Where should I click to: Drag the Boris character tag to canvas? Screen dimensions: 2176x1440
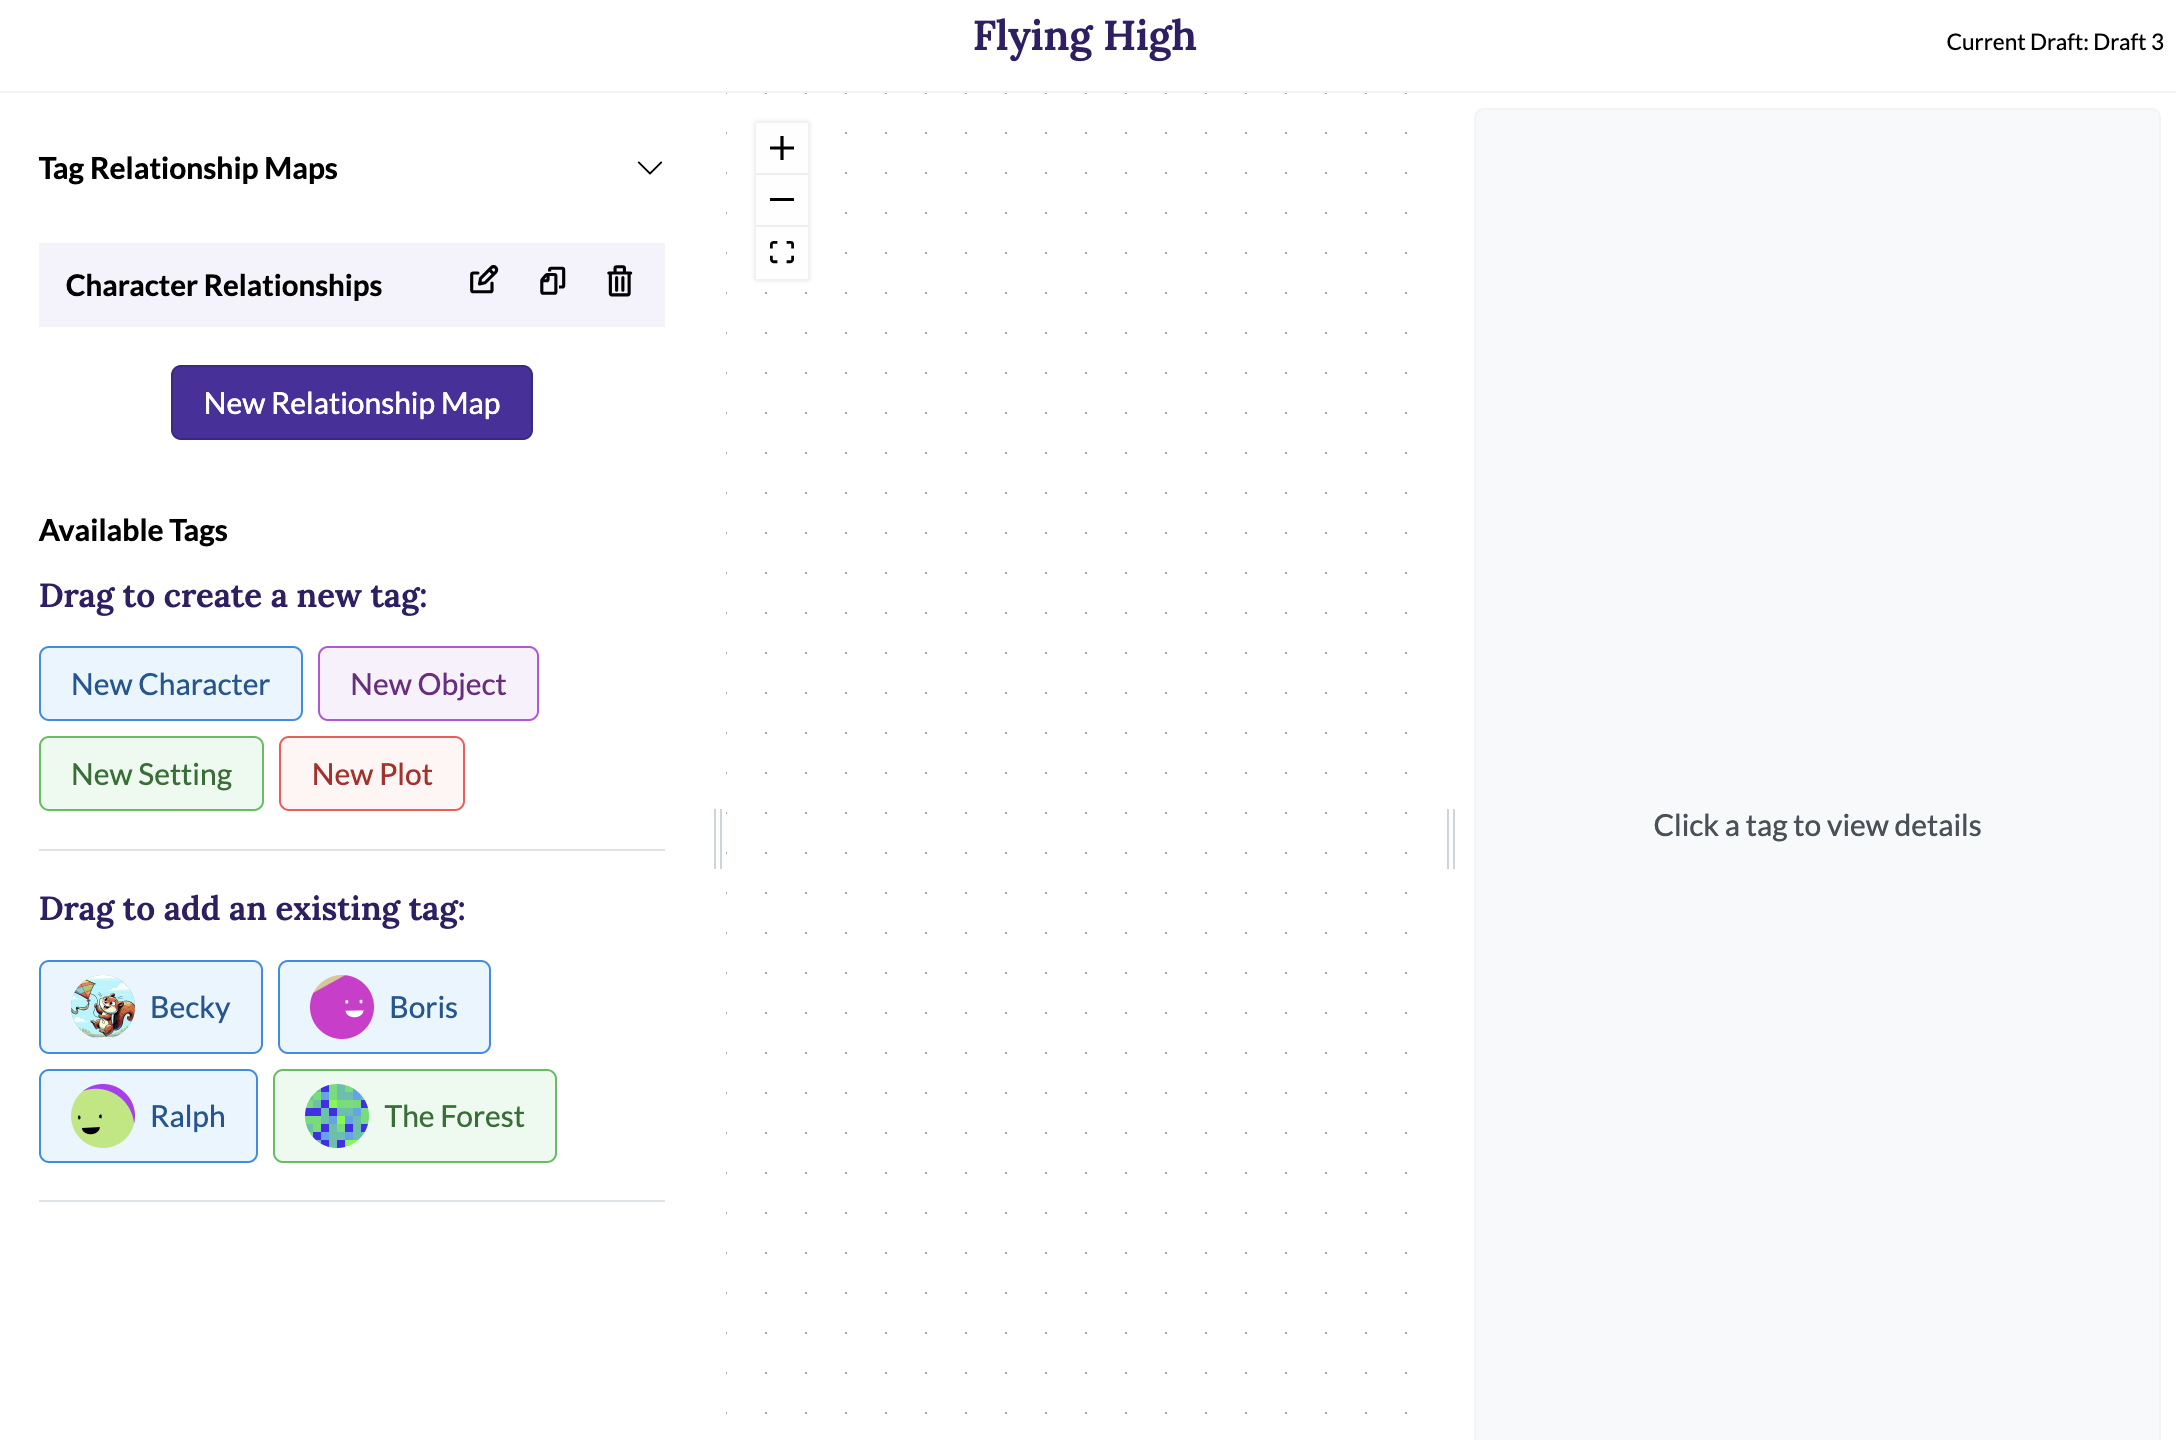pos(384,1006)
